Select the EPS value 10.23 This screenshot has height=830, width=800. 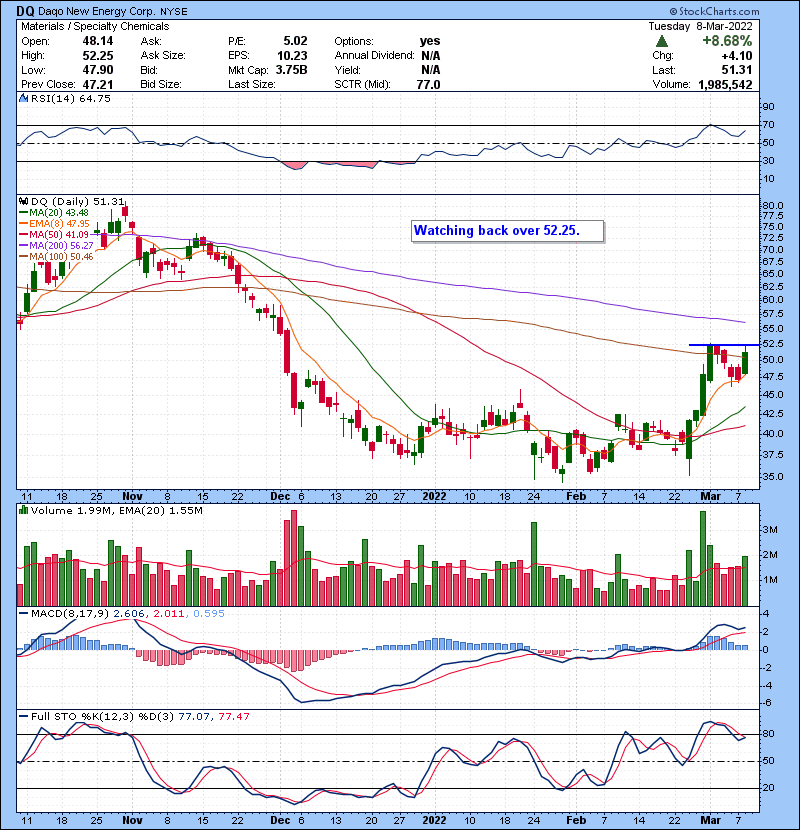pos(292,56)
